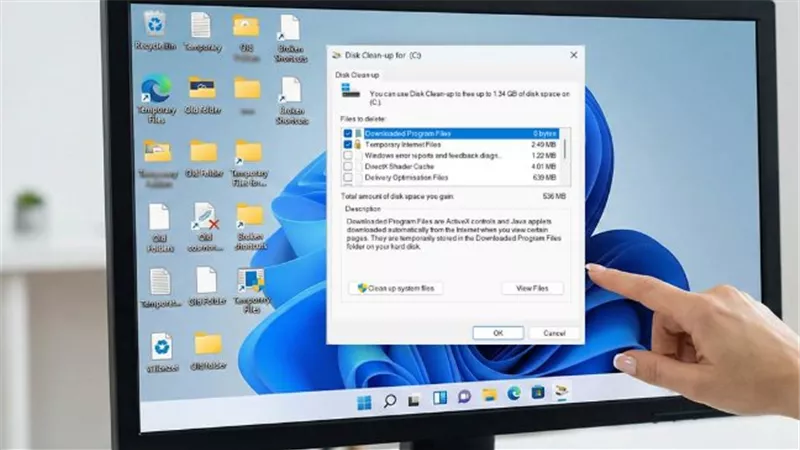Check Windows error reports and feedback checkbox

[348, 156]
